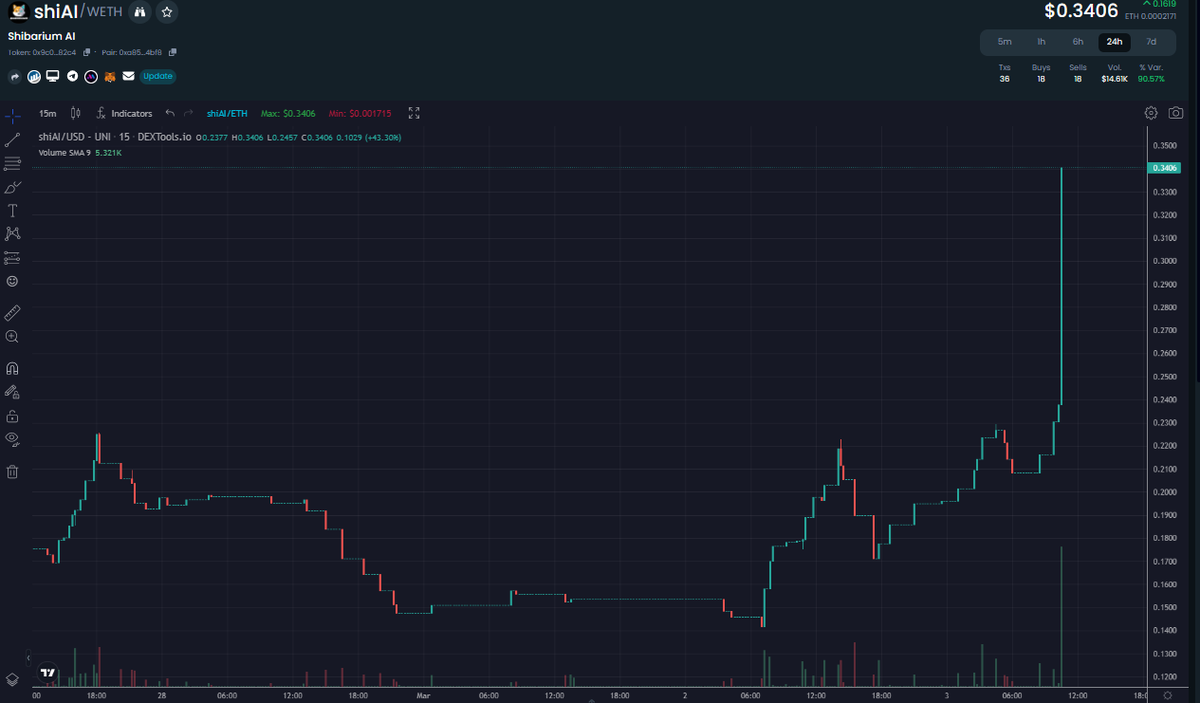Viewport: 1200px width, 703px height.
Task: Select the 5m stats tab
Action: point(1005,42)
